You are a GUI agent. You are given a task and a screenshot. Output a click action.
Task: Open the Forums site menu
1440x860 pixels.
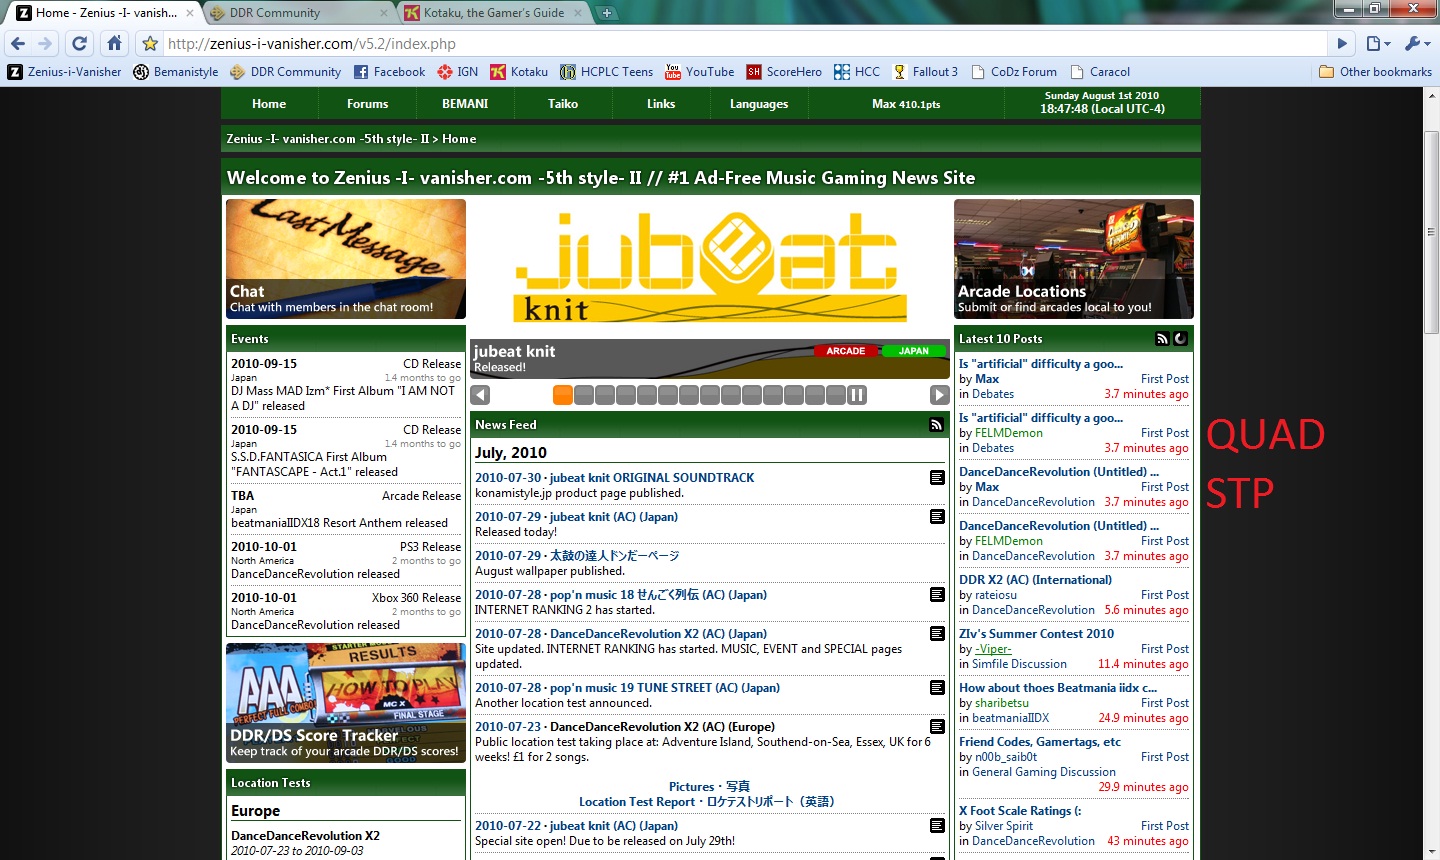[x=368, y=104]
